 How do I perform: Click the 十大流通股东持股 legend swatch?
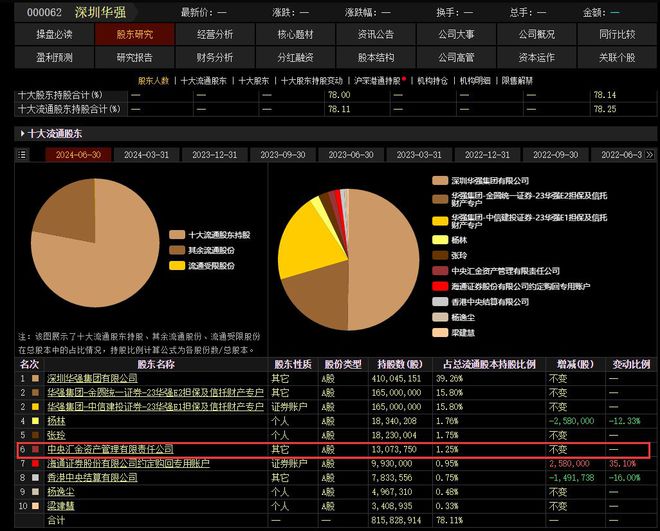(177, 235)
